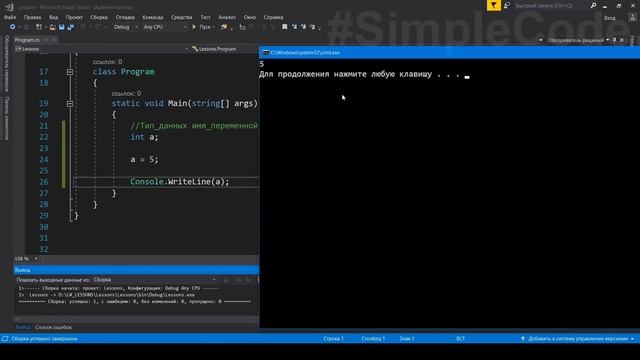Click the save file icon
The image size is (640, 360).
(61, 27)
